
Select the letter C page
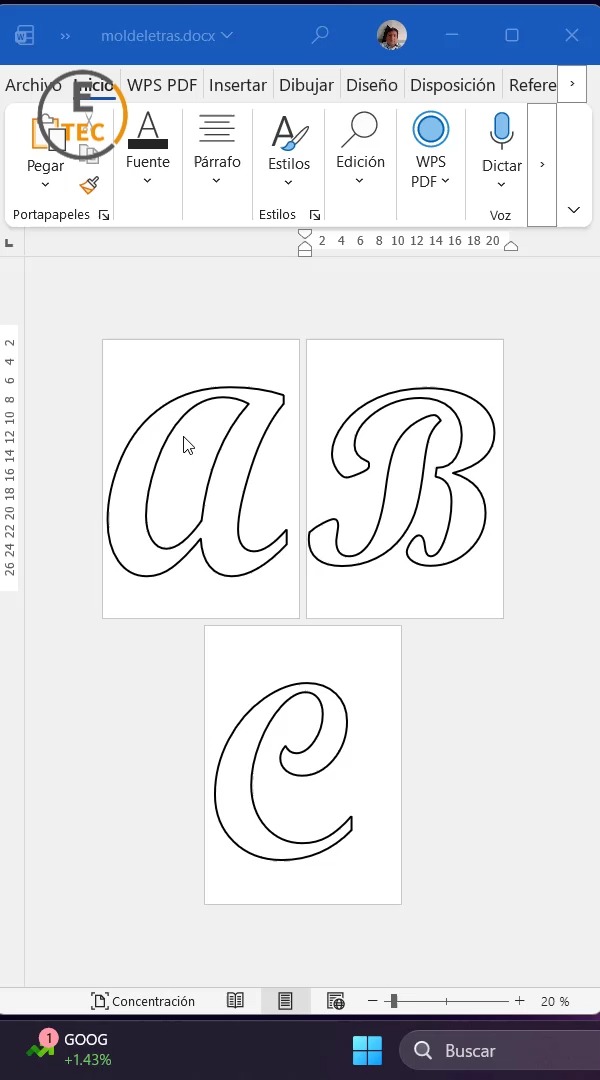point(303,765)
